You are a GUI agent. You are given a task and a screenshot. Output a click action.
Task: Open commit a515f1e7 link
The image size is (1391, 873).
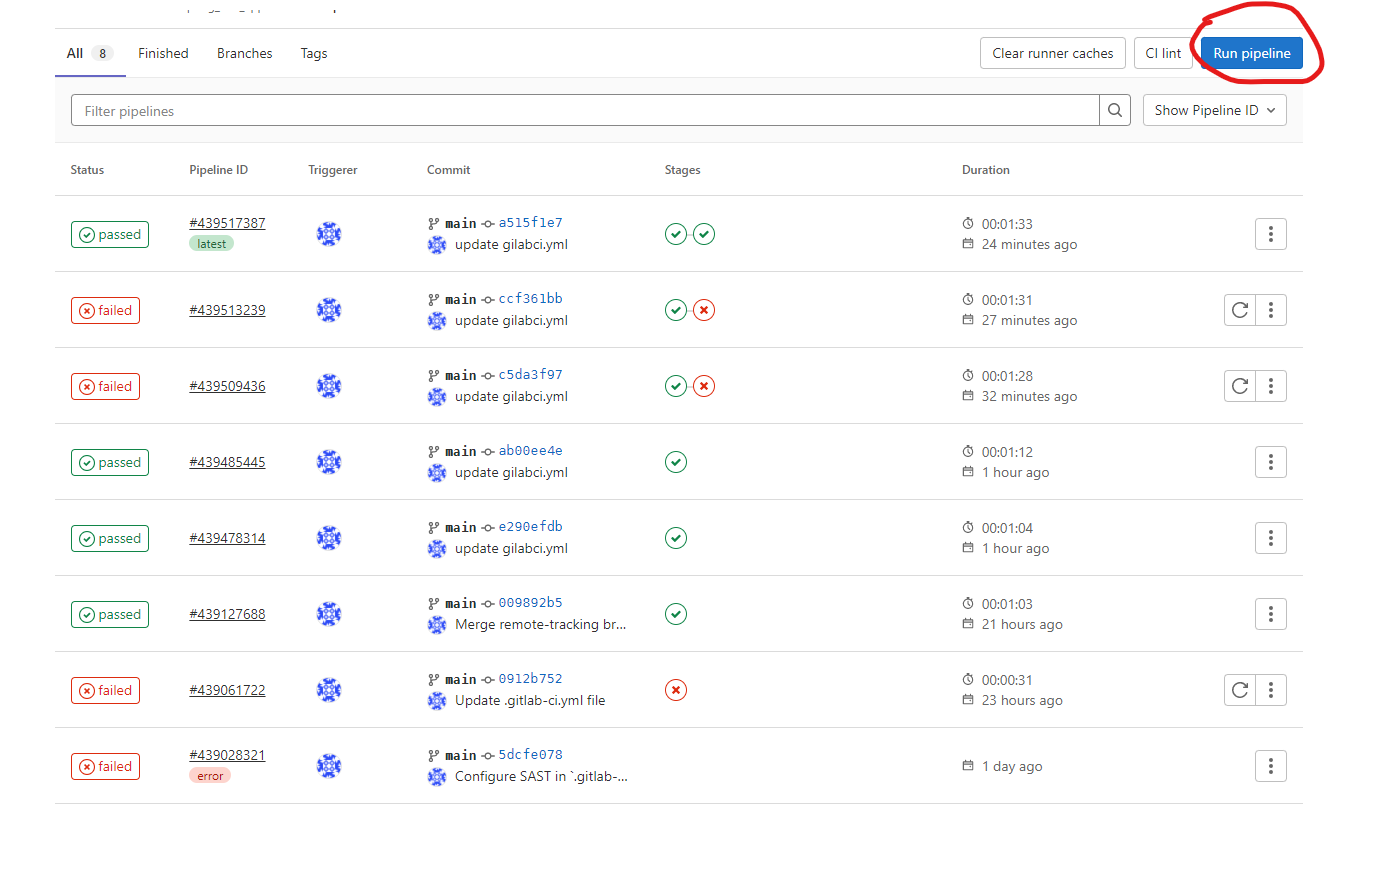coord(530,221)
